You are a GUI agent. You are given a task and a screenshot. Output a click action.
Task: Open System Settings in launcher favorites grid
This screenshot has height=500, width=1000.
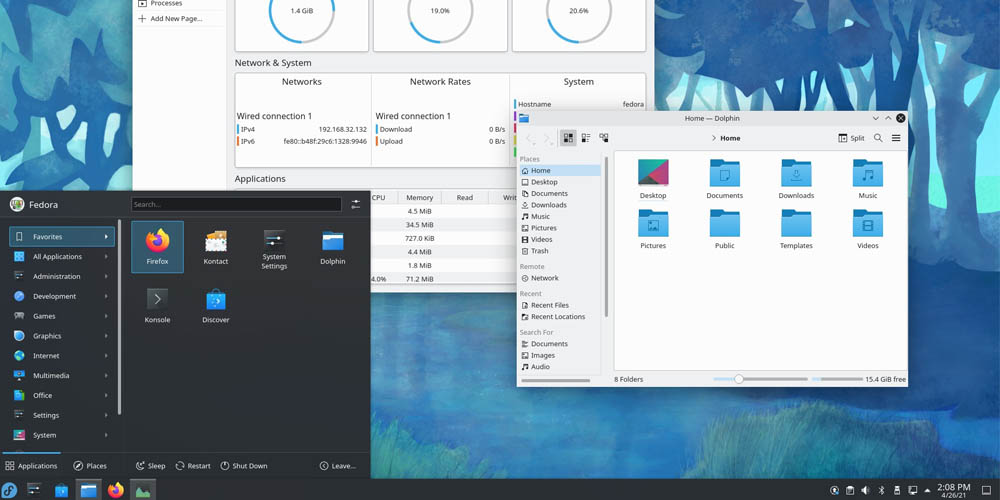tap(274, 249)
